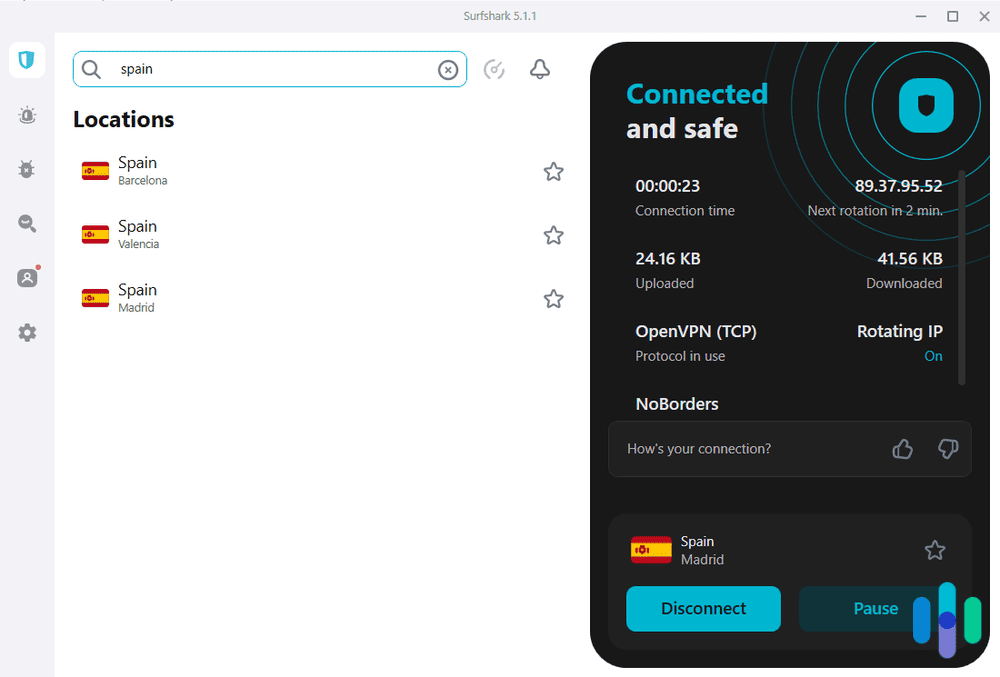This screenshot has height=677, width=1000.
Task: Open Surfshark Alert from the sidebar
Action: click(27, 115)
